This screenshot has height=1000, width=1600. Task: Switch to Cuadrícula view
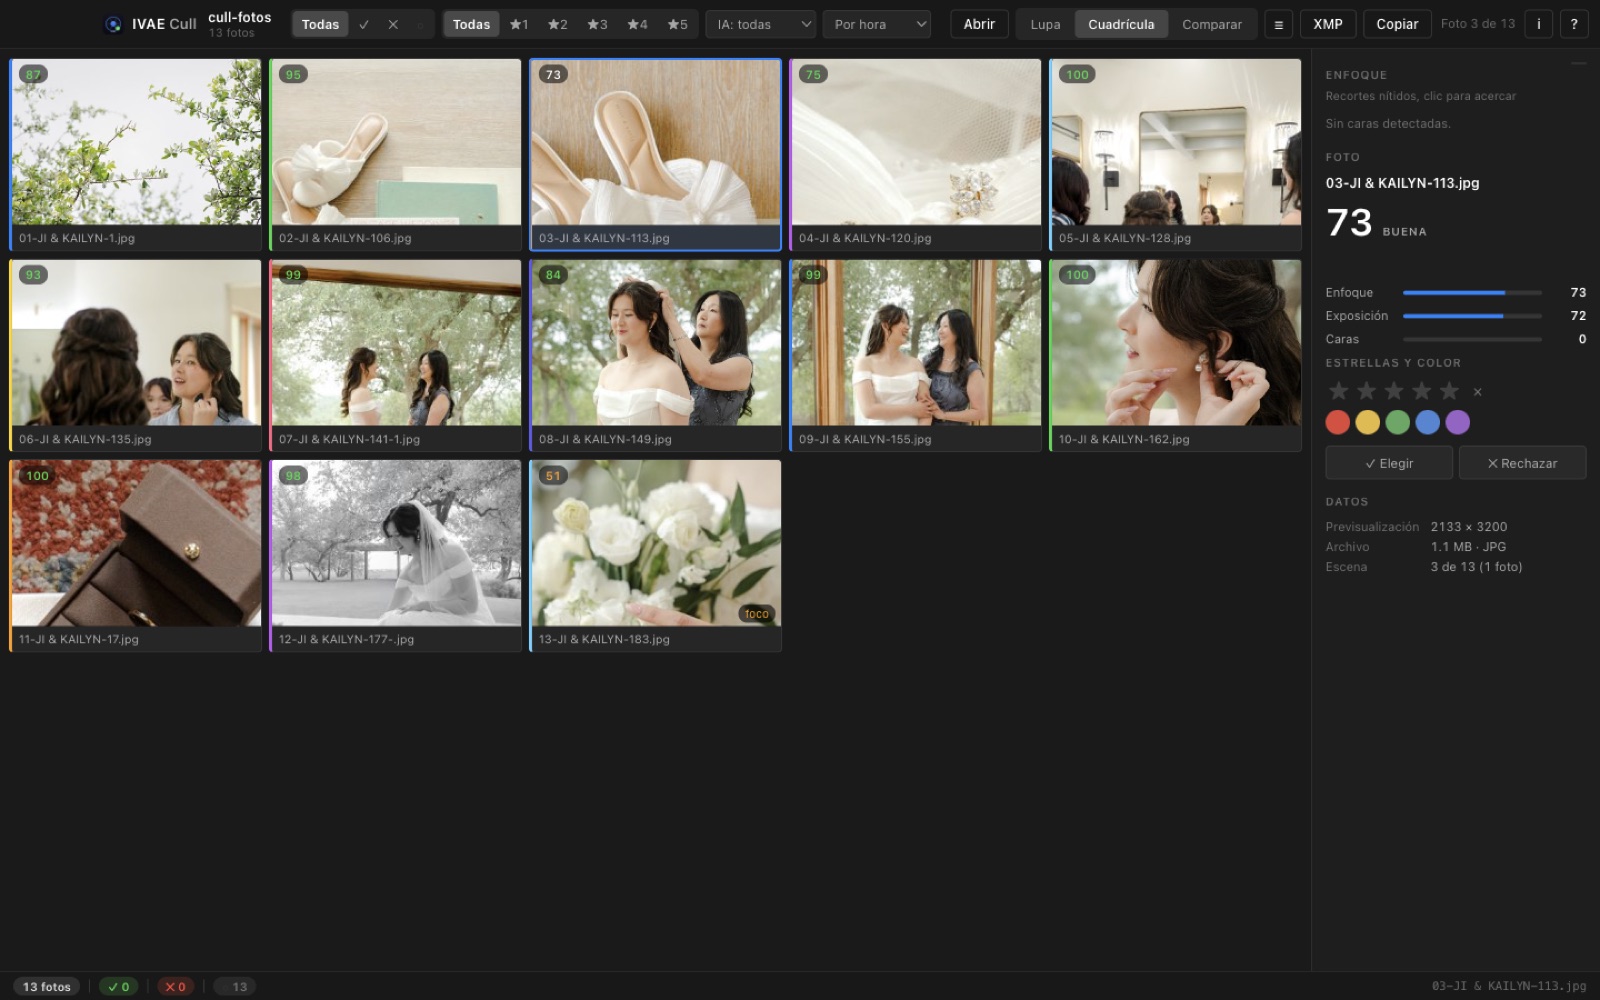[x=1121, y=24]
